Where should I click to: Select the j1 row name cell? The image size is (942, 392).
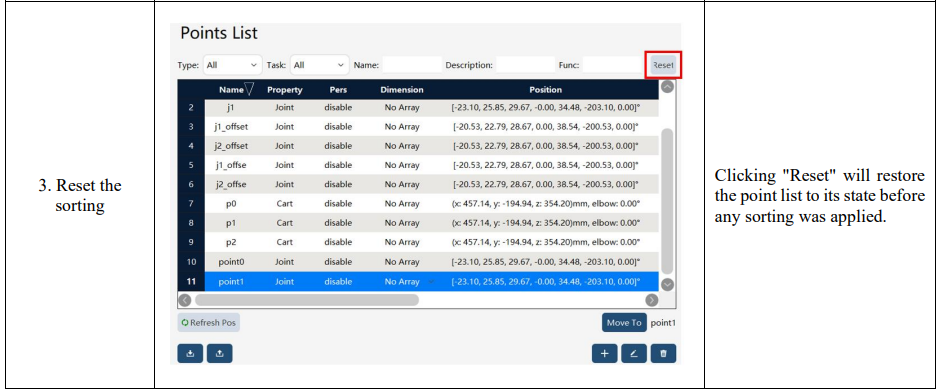click(x=231, y=108)
